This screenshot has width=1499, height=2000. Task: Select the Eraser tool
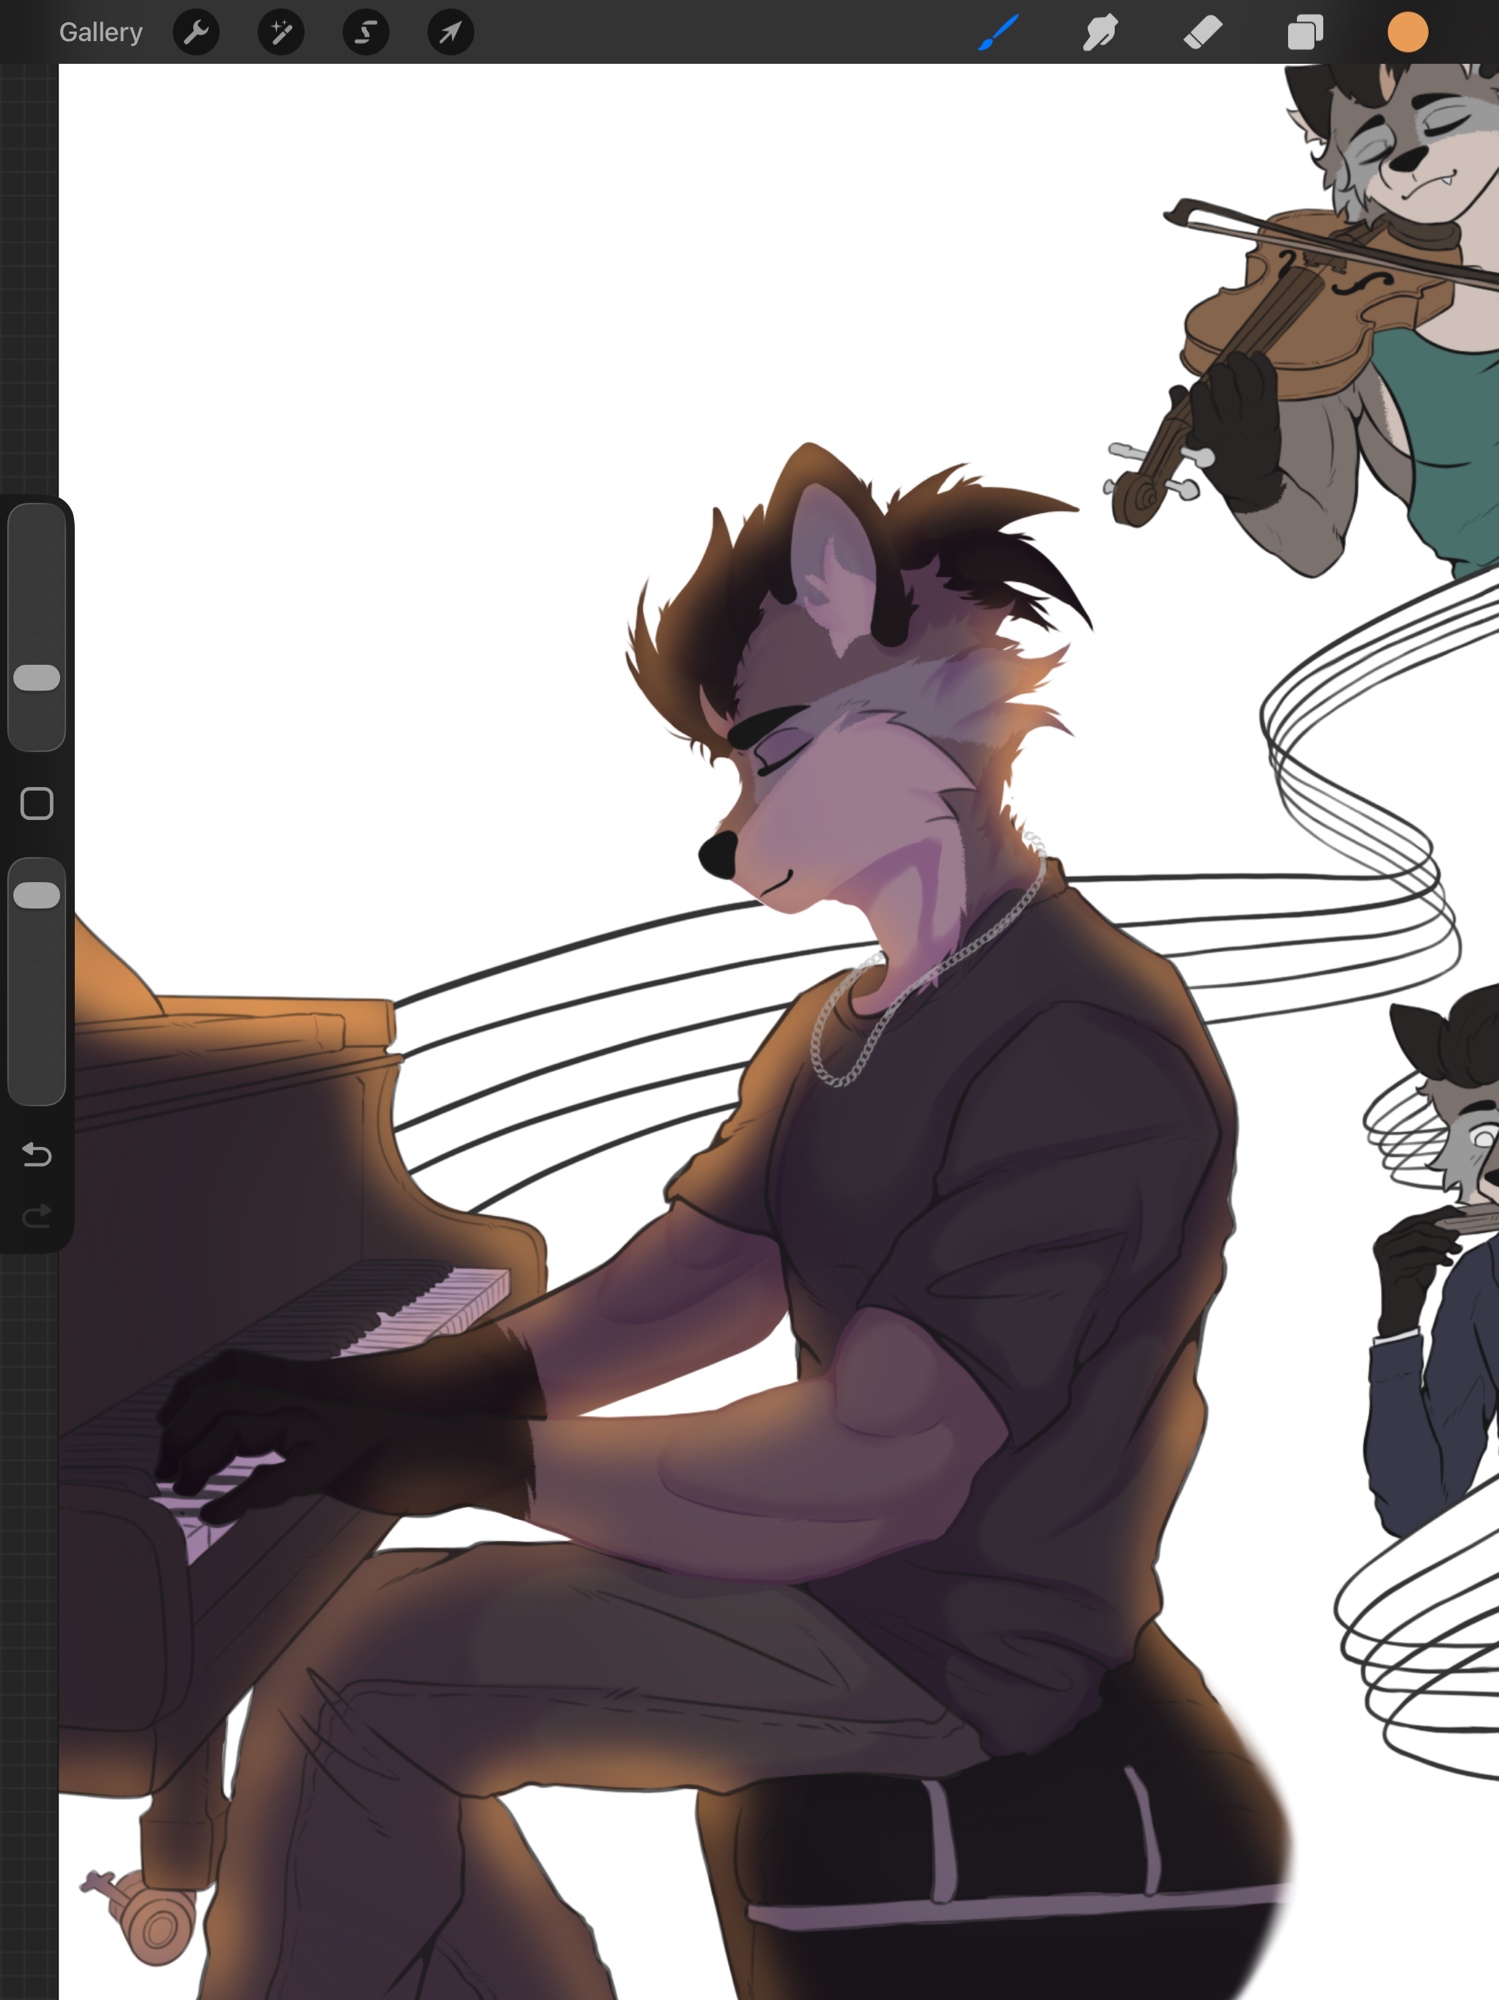(x=1202, y=33)
